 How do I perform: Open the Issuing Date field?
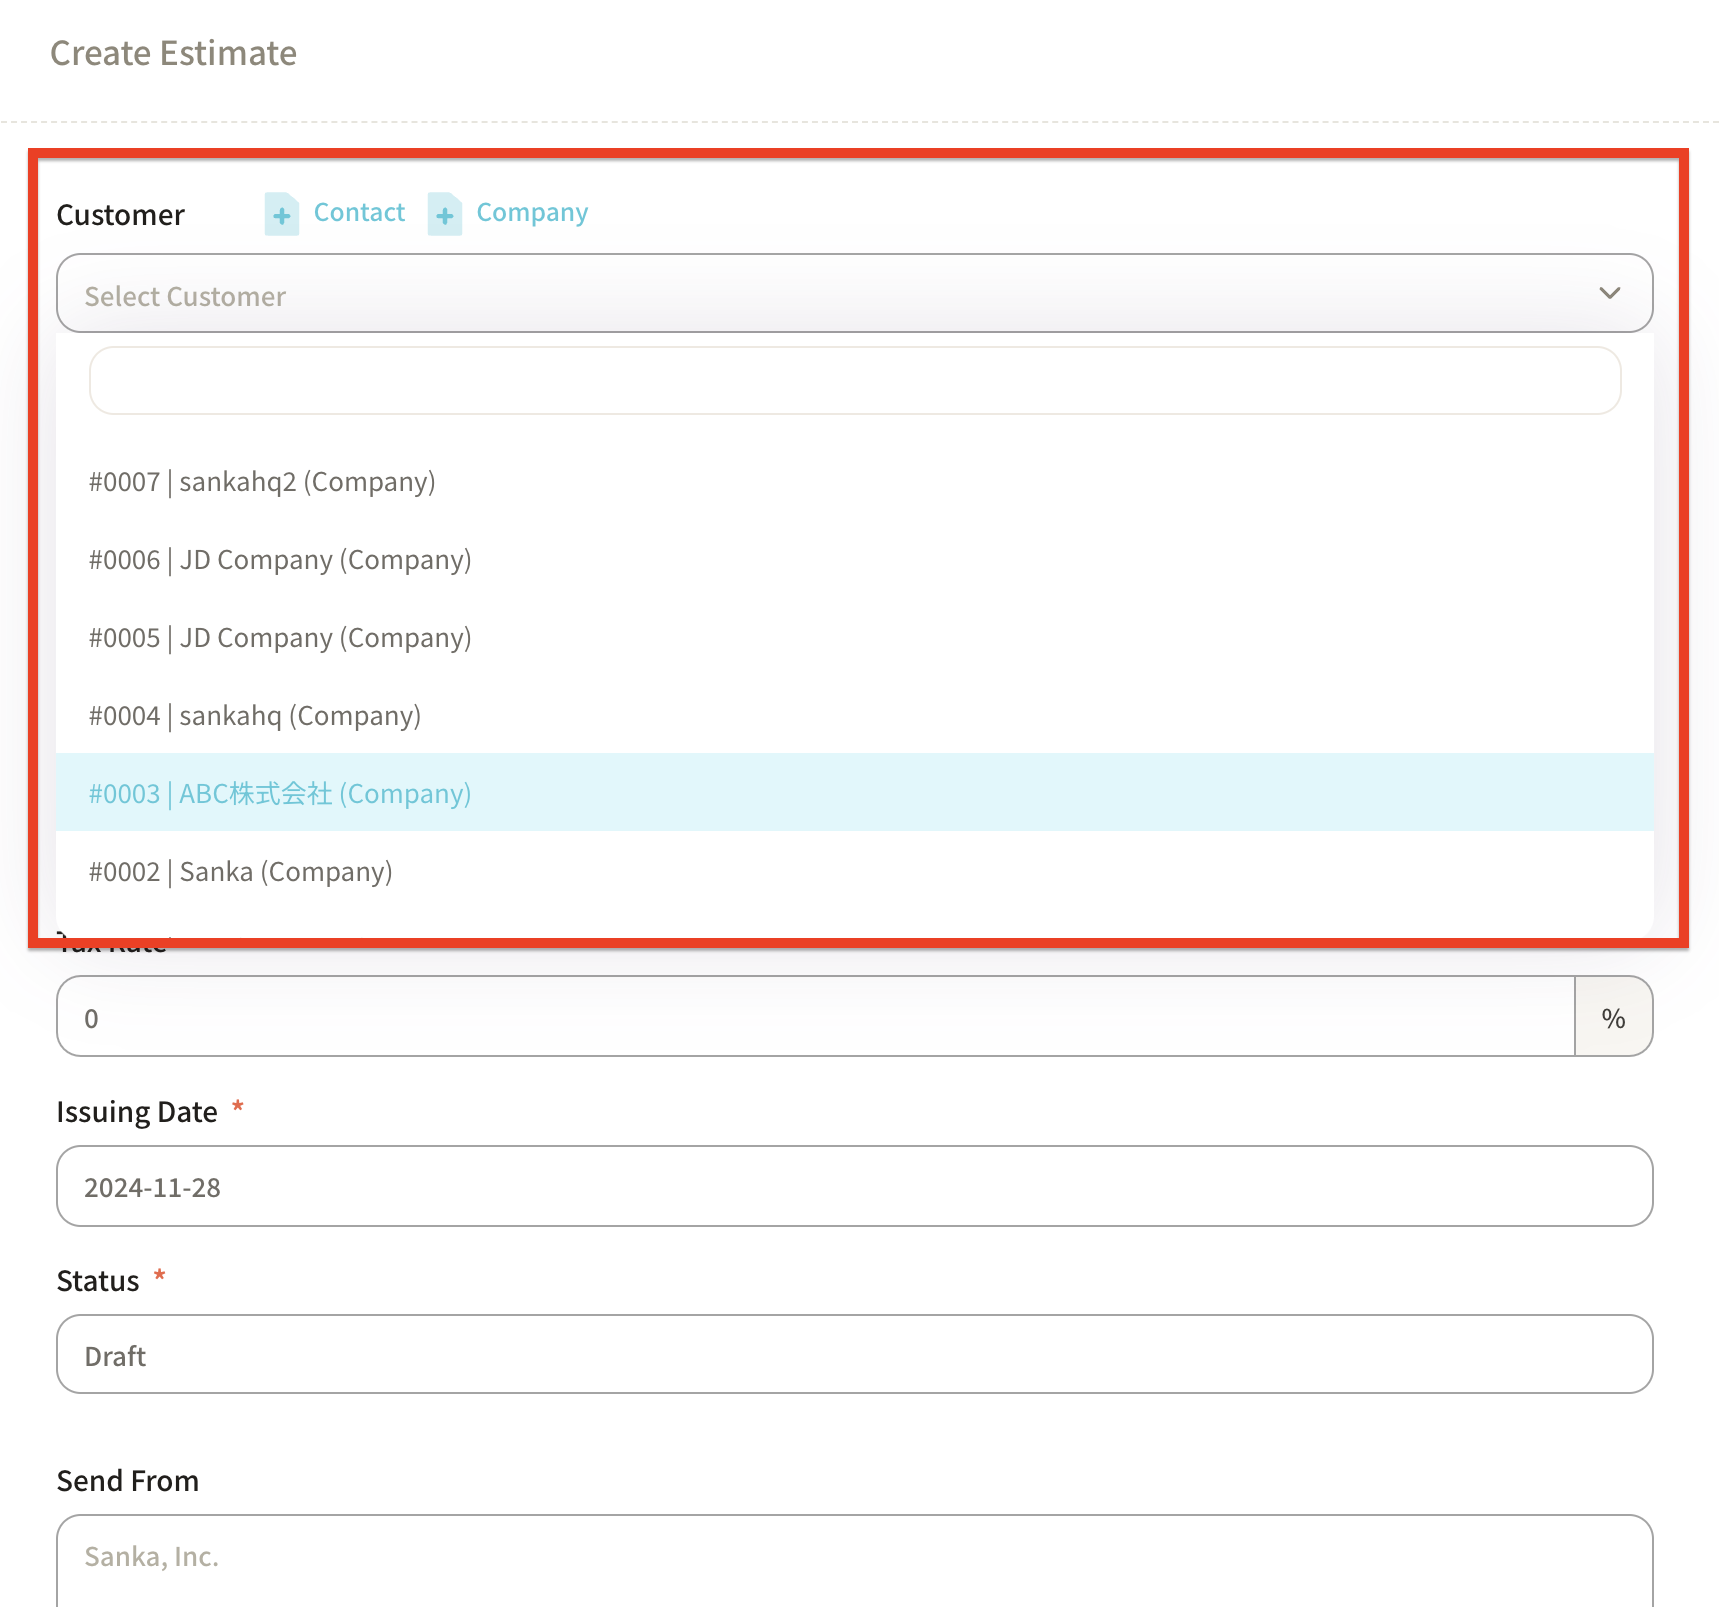click(x=854, y=1187)
